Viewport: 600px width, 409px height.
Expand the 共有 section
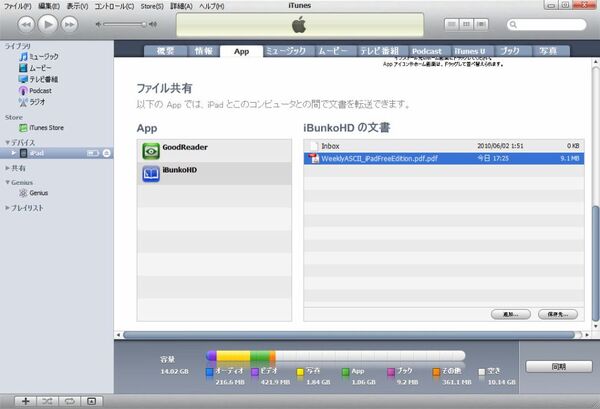pyautogui.click(x=7, y=168)
